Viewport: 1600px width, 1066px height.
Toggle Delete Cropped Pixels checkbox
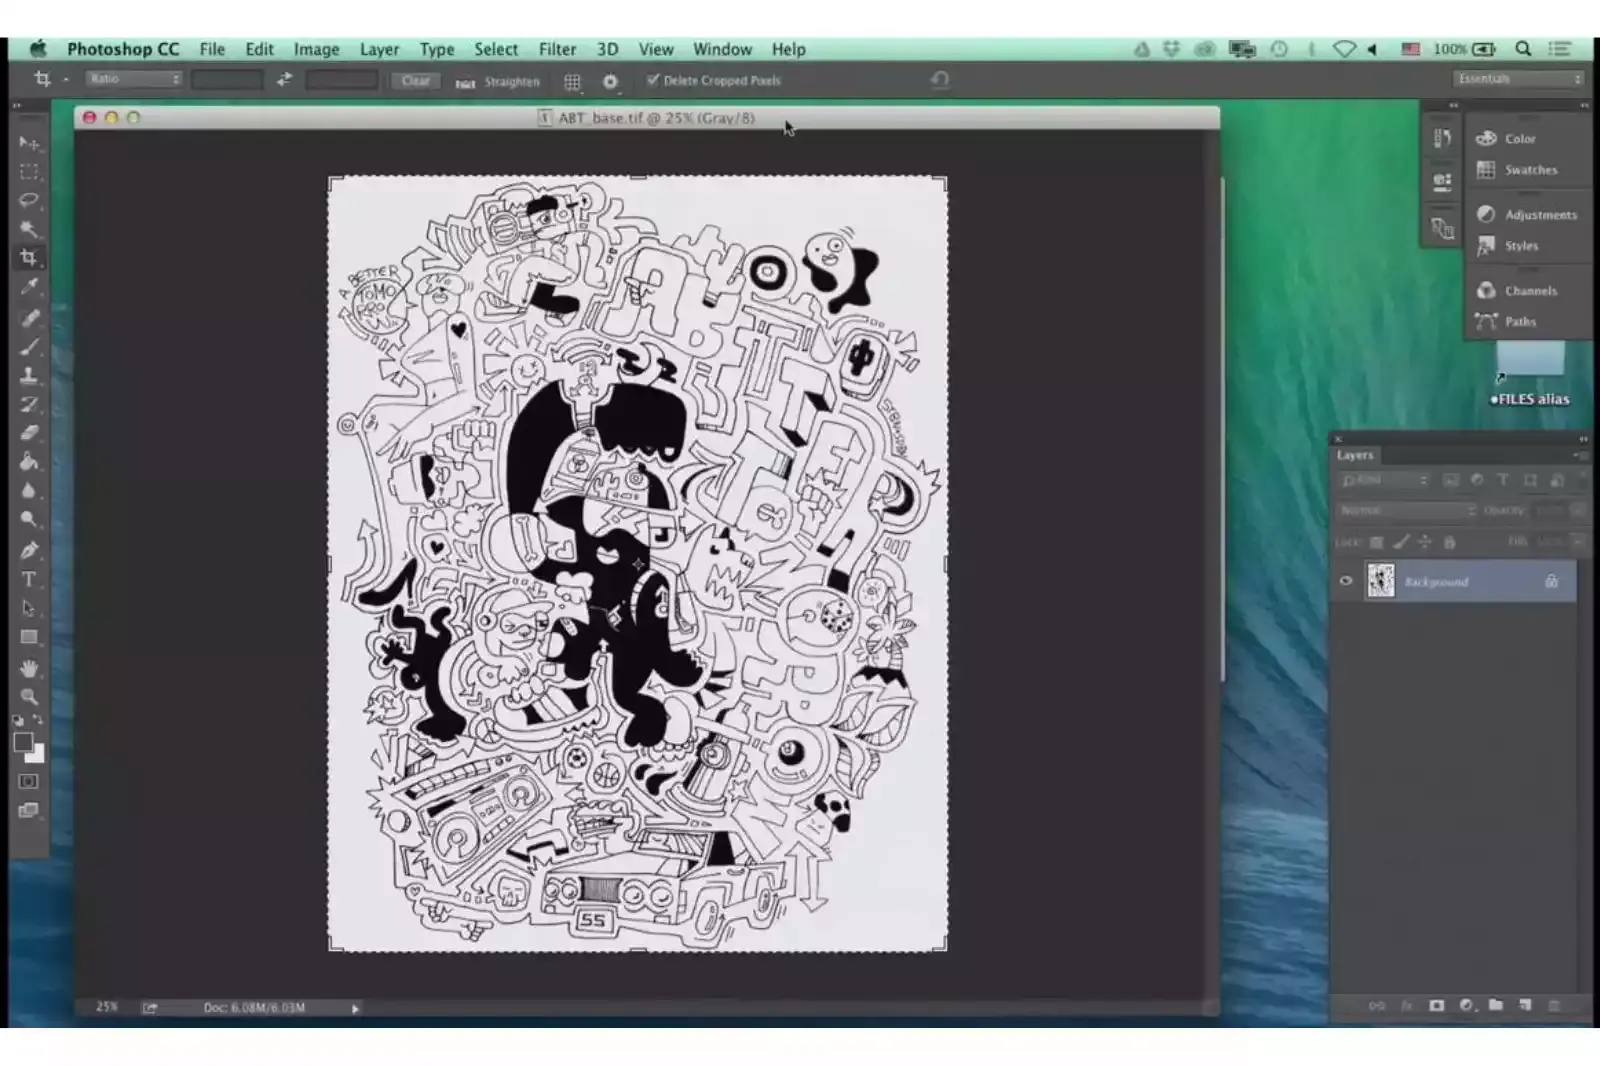653,80
